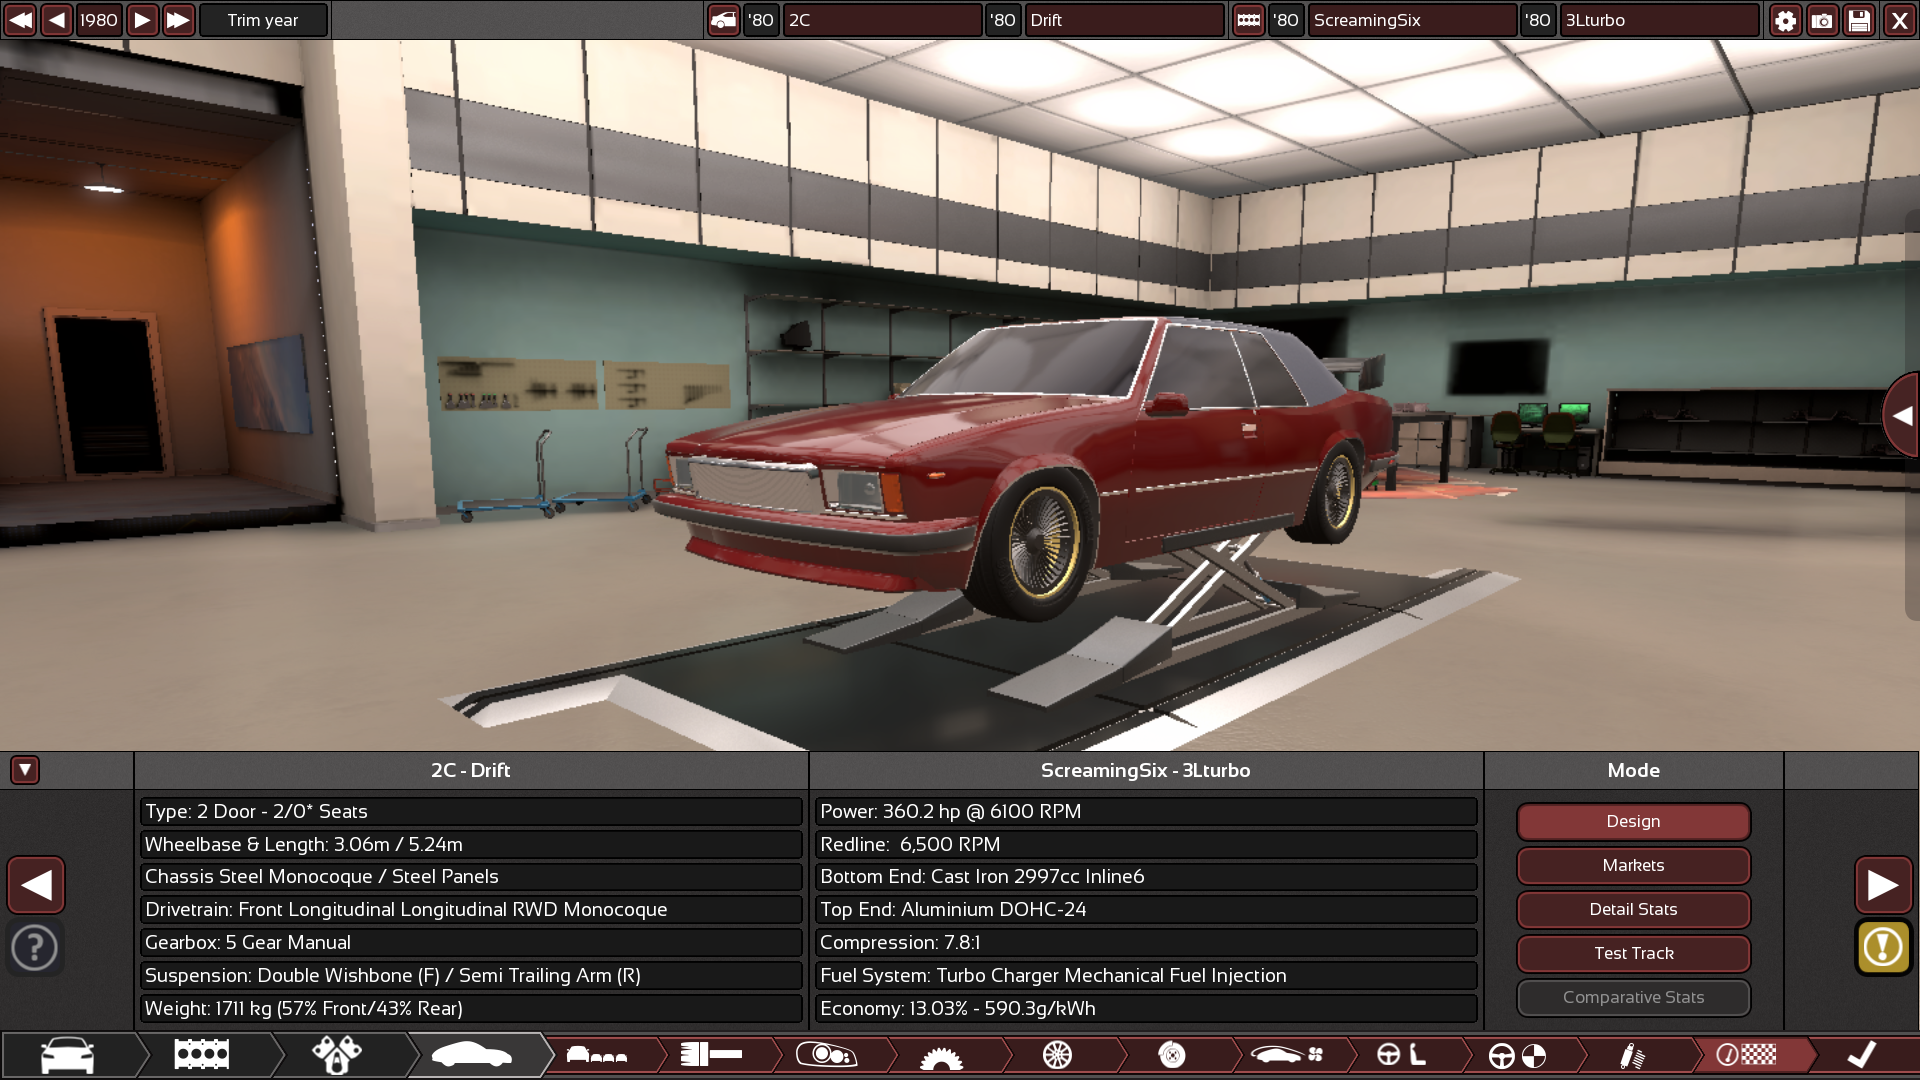Click the greyed Comparative Stats button

pos(1633,997)
